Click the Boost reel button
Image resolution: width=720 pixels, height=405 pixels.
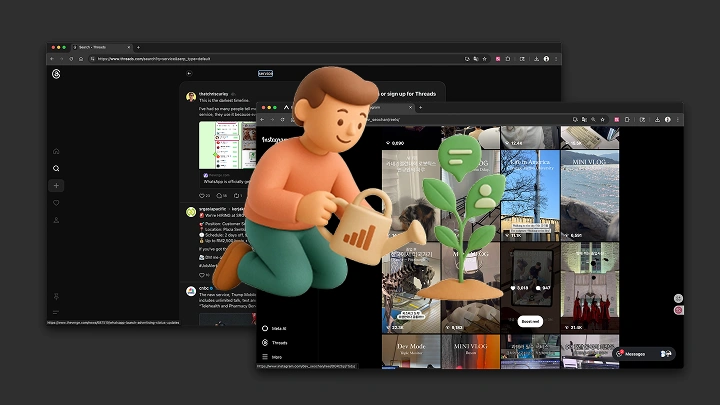(530, 321)
